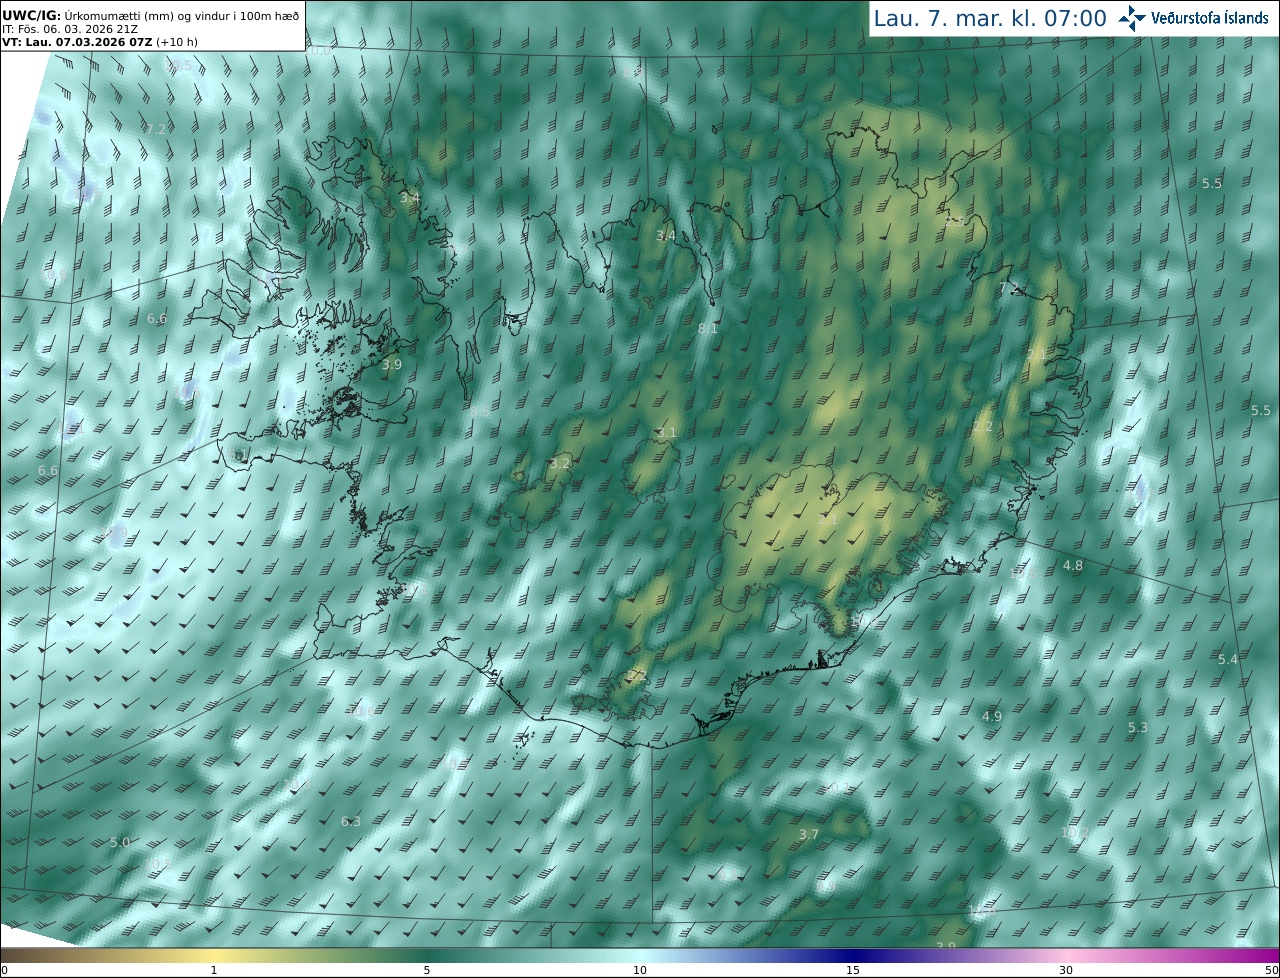Click the 5.3 value on the map
1280x978 pixels.
pos(1138,728)
